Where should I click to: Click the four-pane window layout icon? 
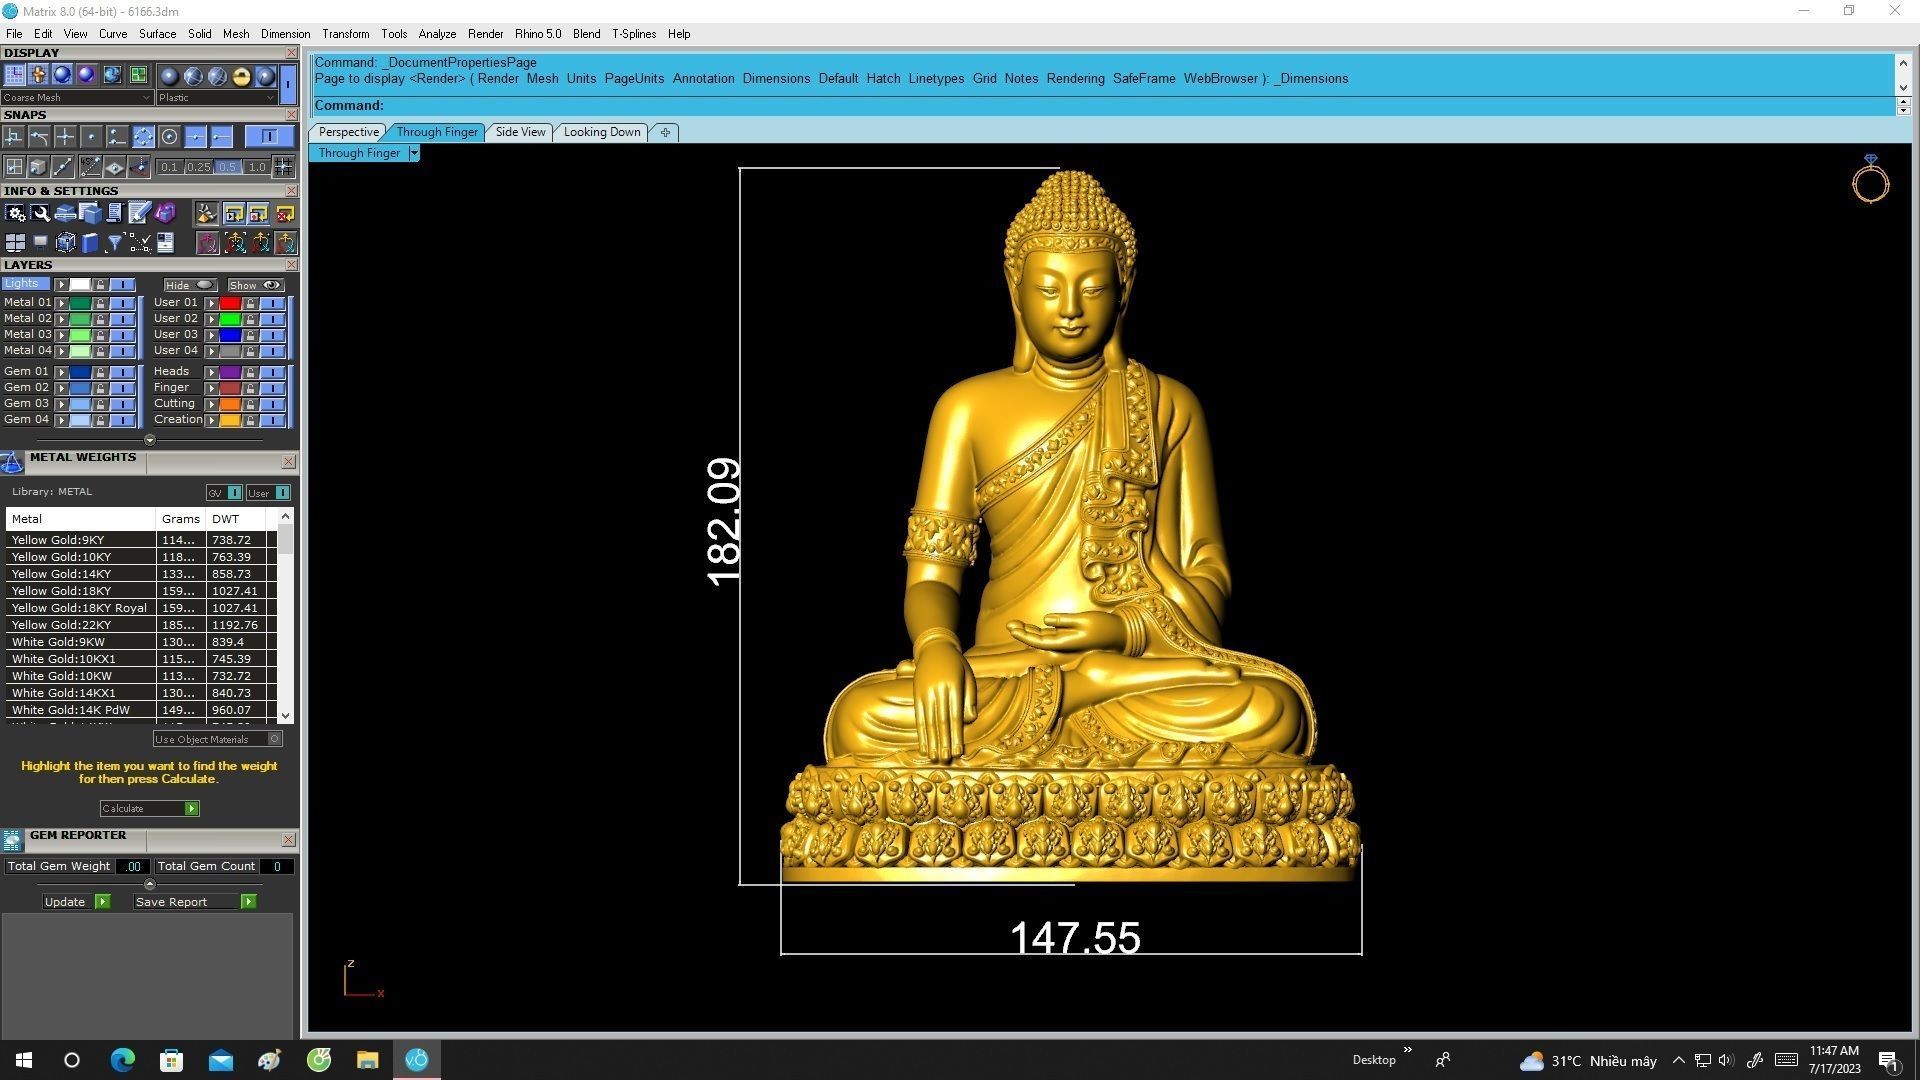15,242
